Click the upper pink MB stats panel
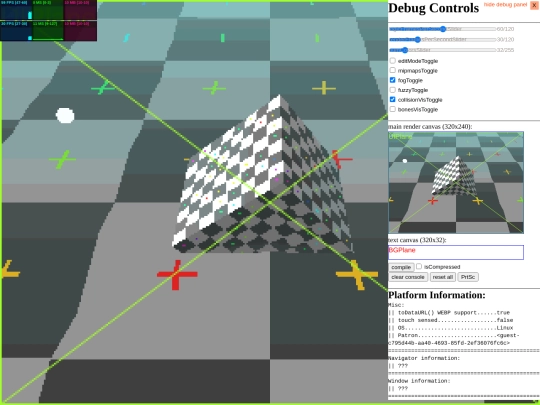The image size is (540, 405). coord(81,10)
